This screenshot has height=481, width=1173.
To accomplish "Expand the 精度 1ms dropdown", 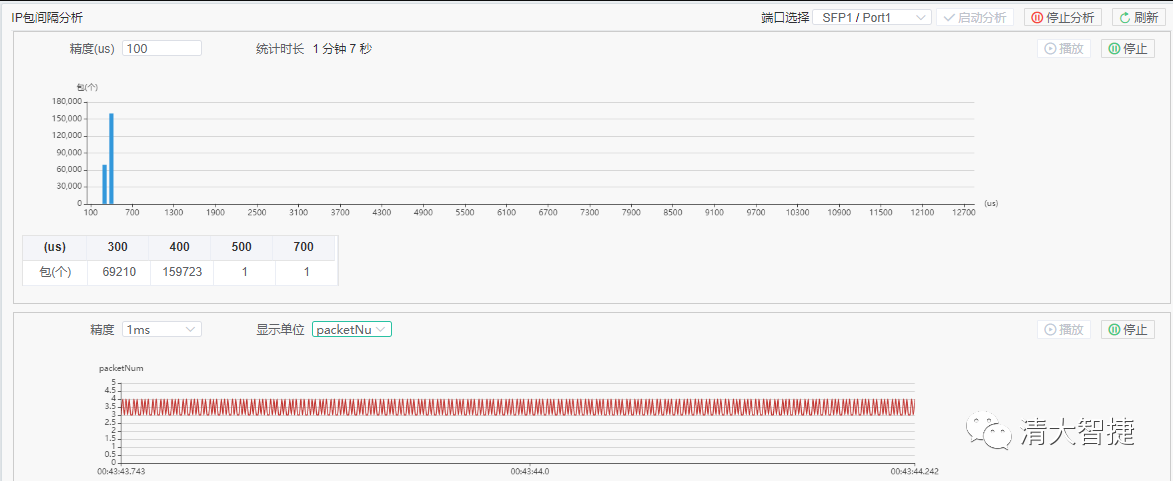I will pyautogui.click(x=161, y=329).
